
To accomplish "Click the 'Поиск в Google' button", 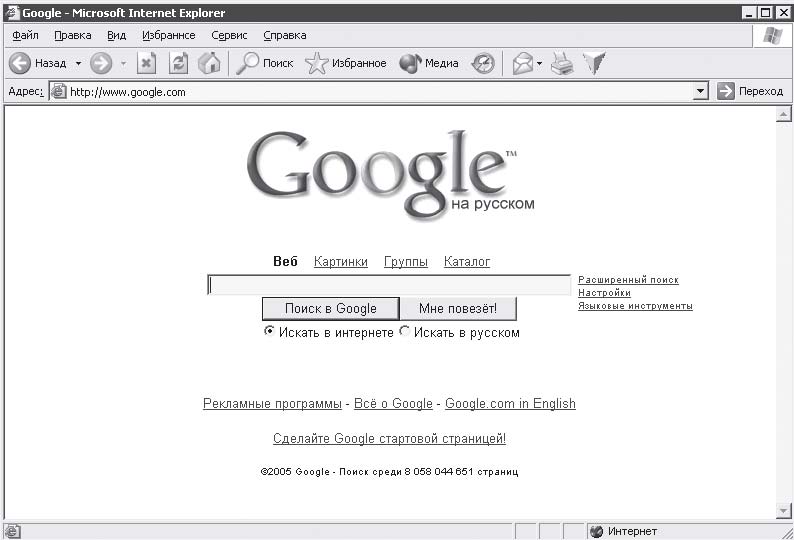I will point(330,308).
